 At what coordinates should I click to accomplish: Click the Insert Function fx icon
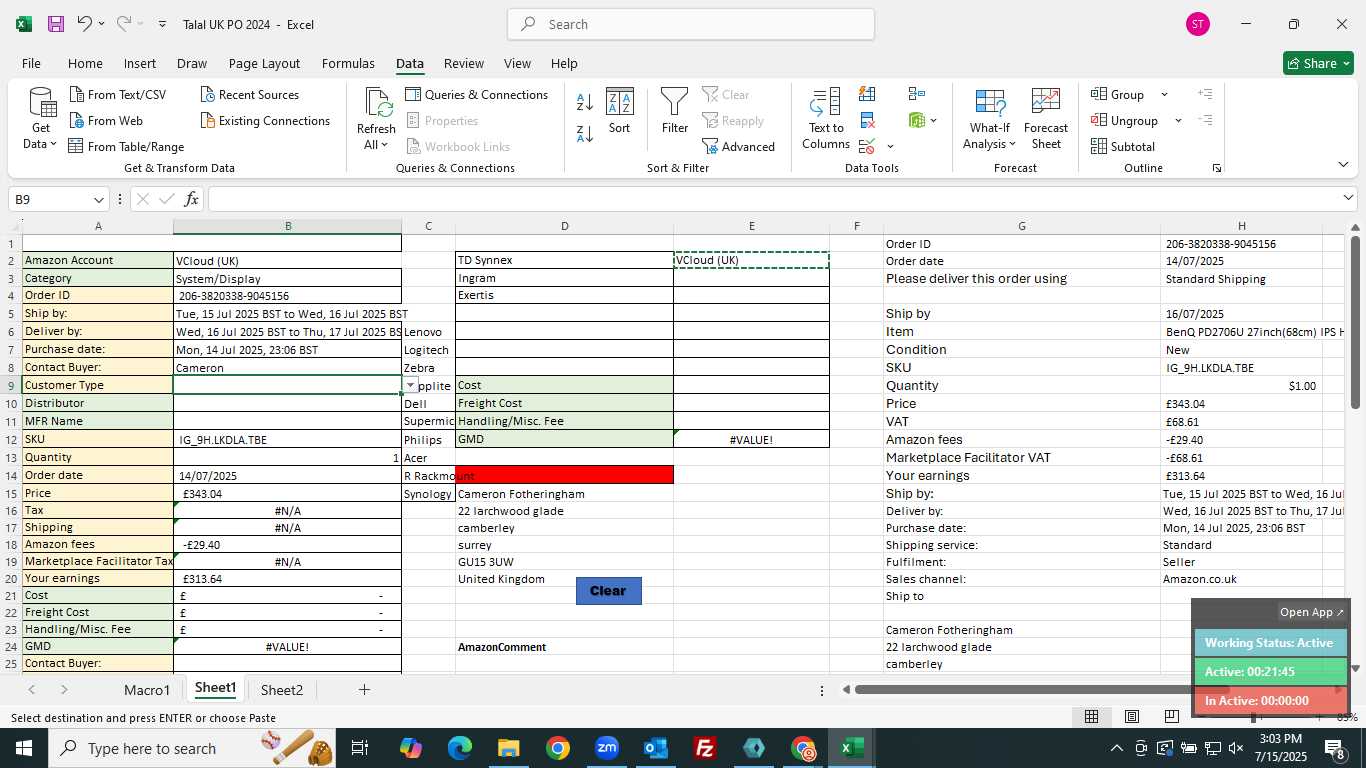coord(191,199)
